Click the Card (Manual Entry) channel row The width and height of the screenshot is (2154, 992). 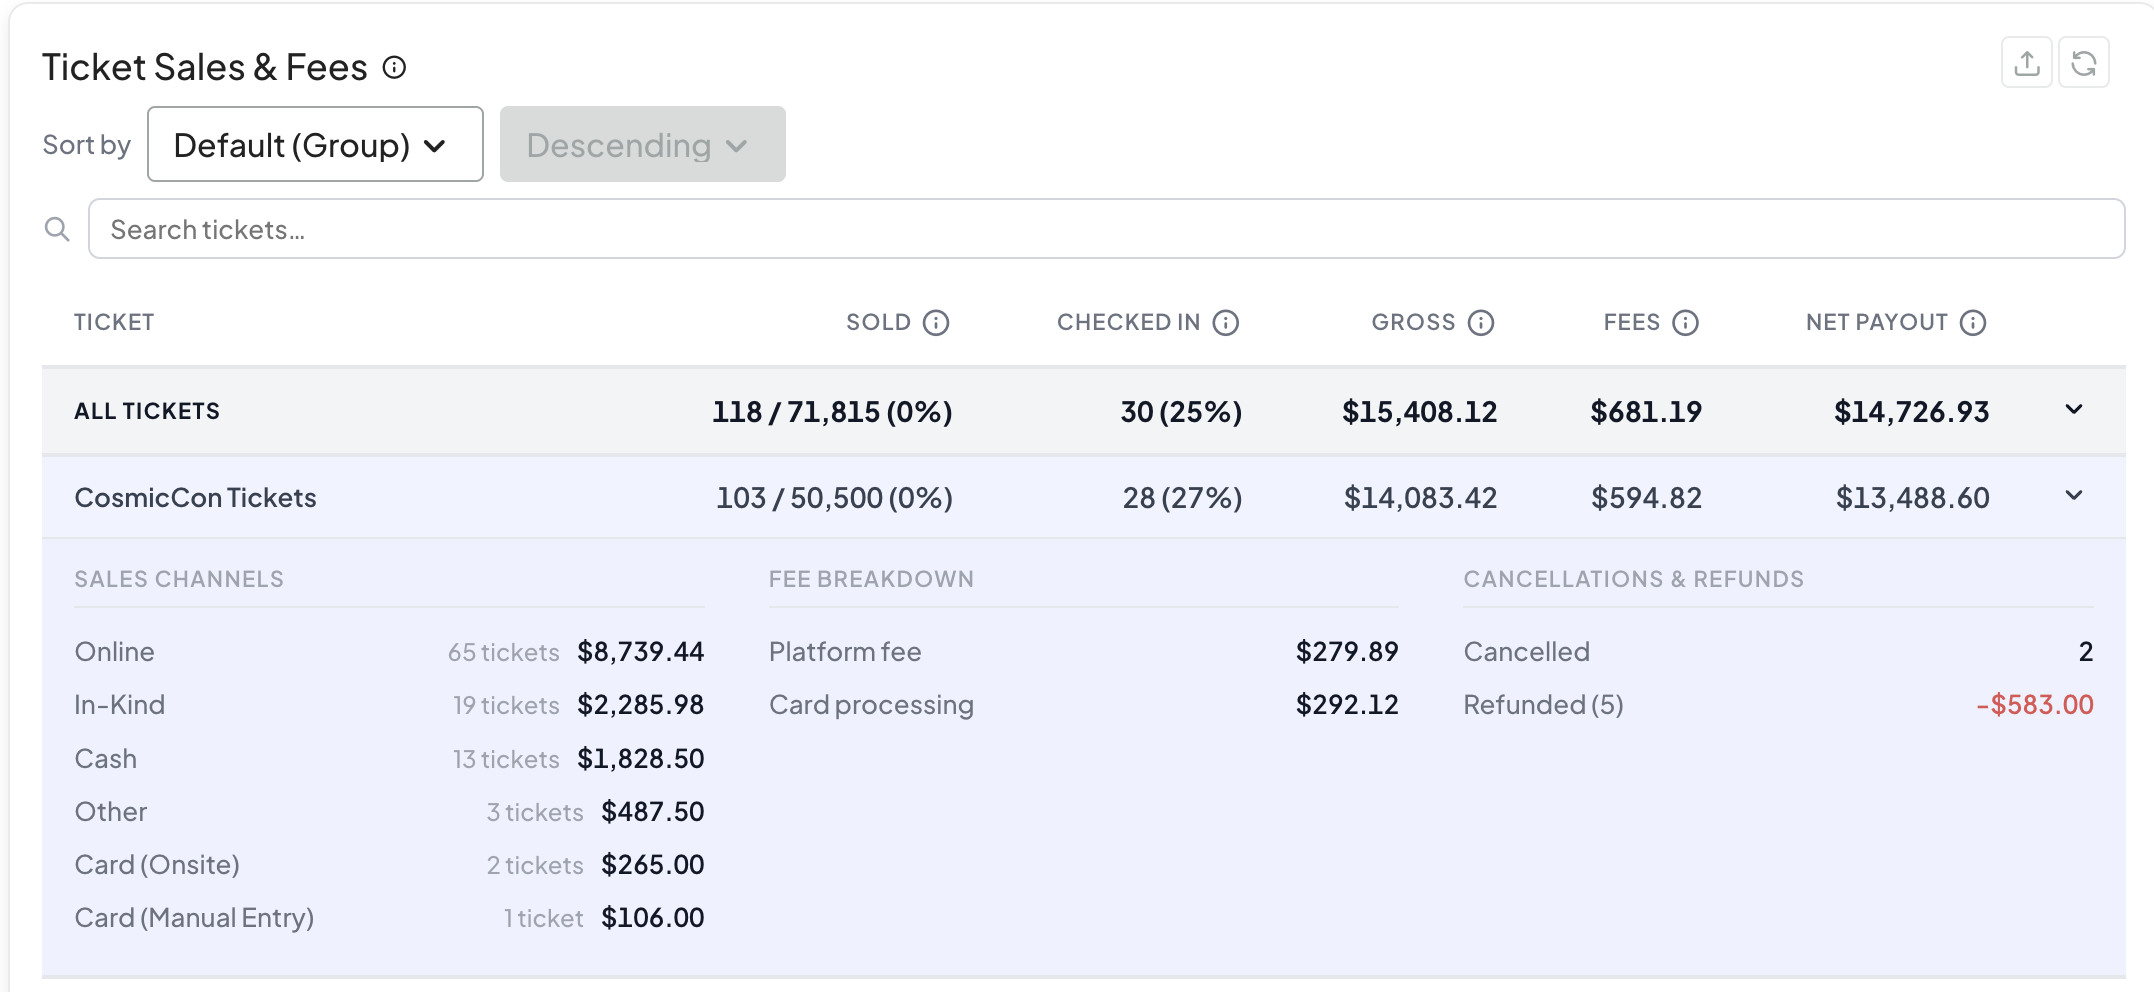point(389,918)
